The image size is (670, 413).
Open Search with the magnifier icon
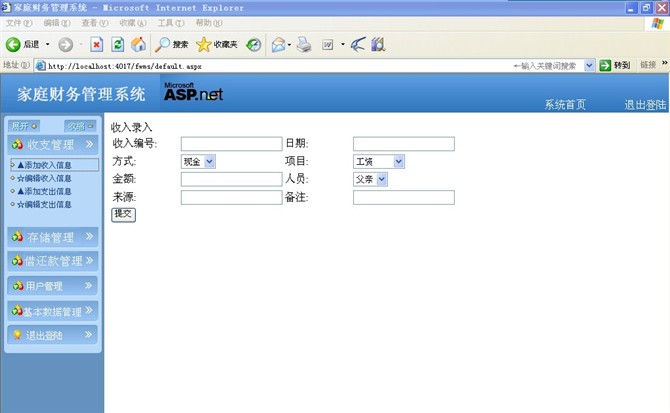click(162, 44)
